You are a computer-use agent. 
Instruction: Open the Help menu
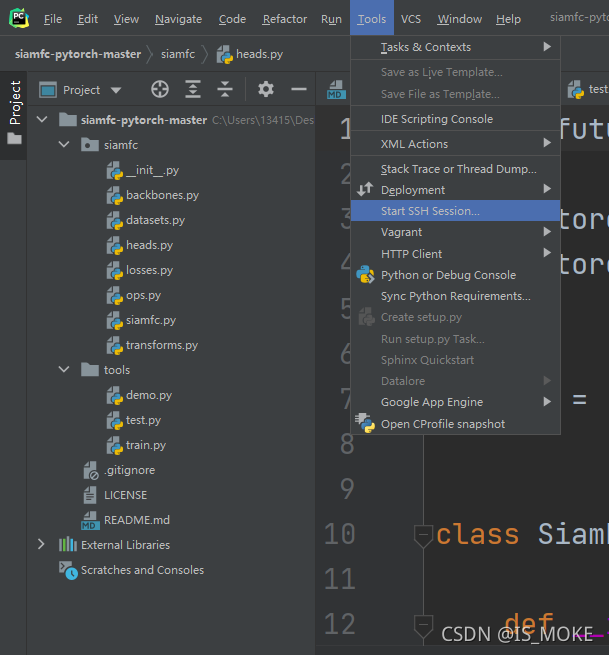[508, 19]
